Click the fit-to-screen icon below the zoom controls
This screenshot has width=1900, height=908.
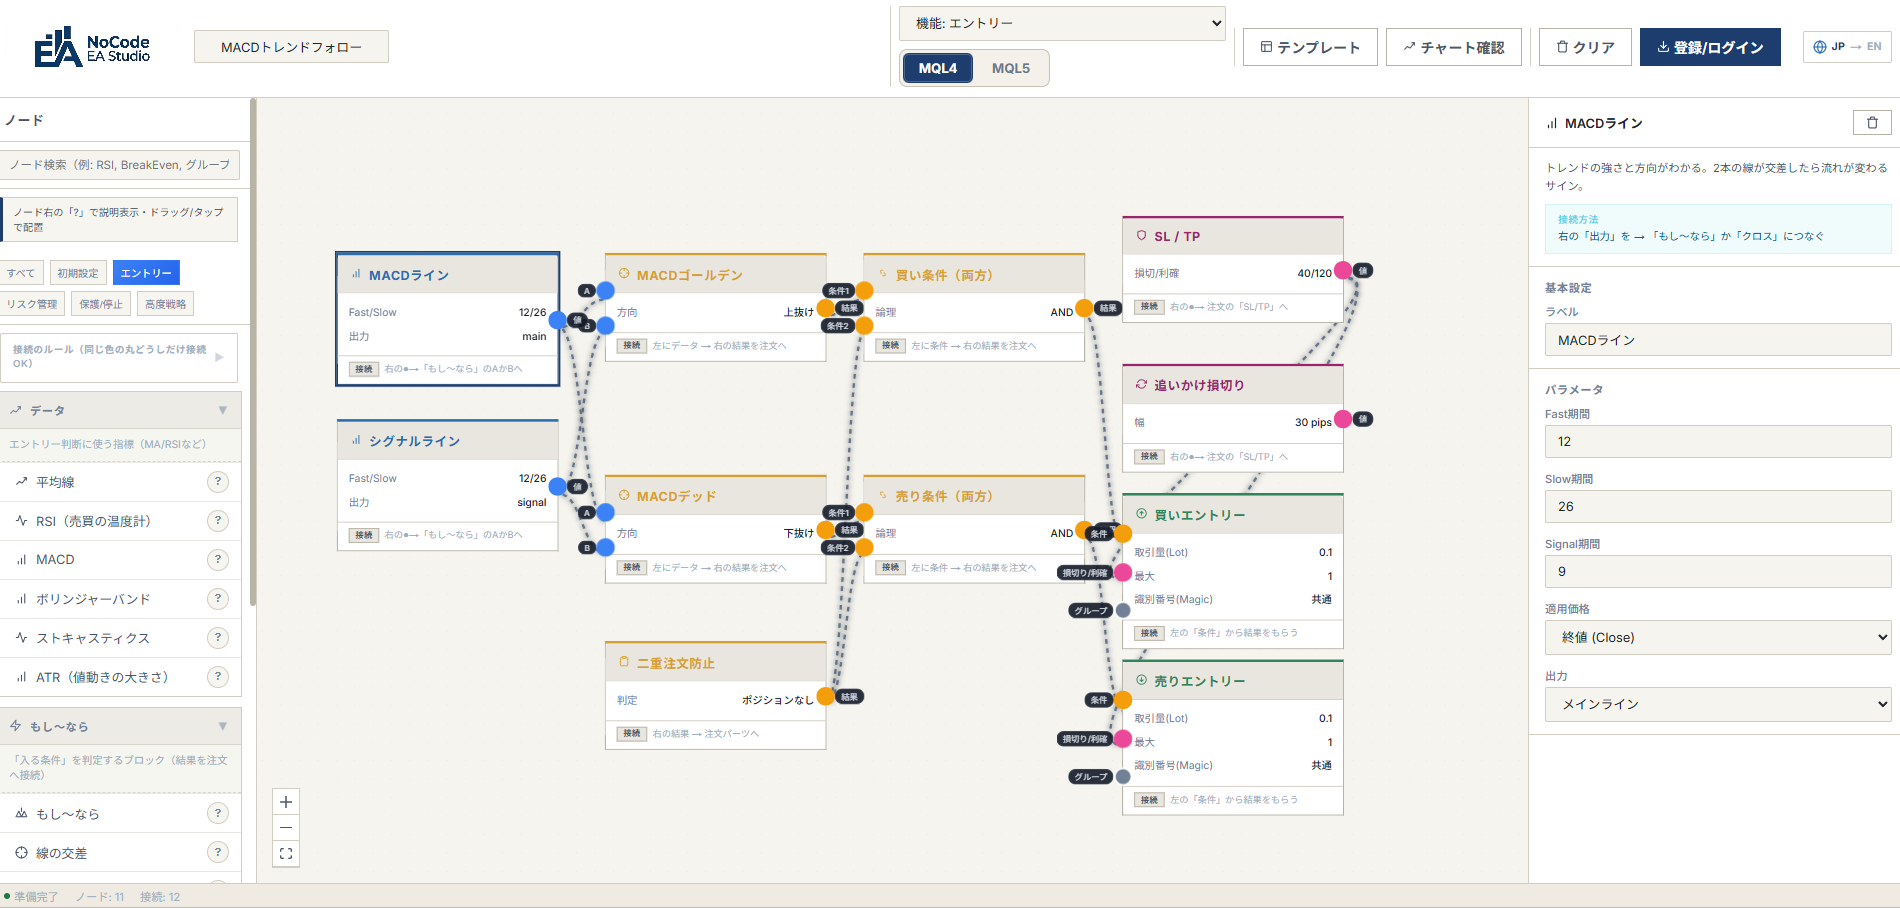(286, 854)
